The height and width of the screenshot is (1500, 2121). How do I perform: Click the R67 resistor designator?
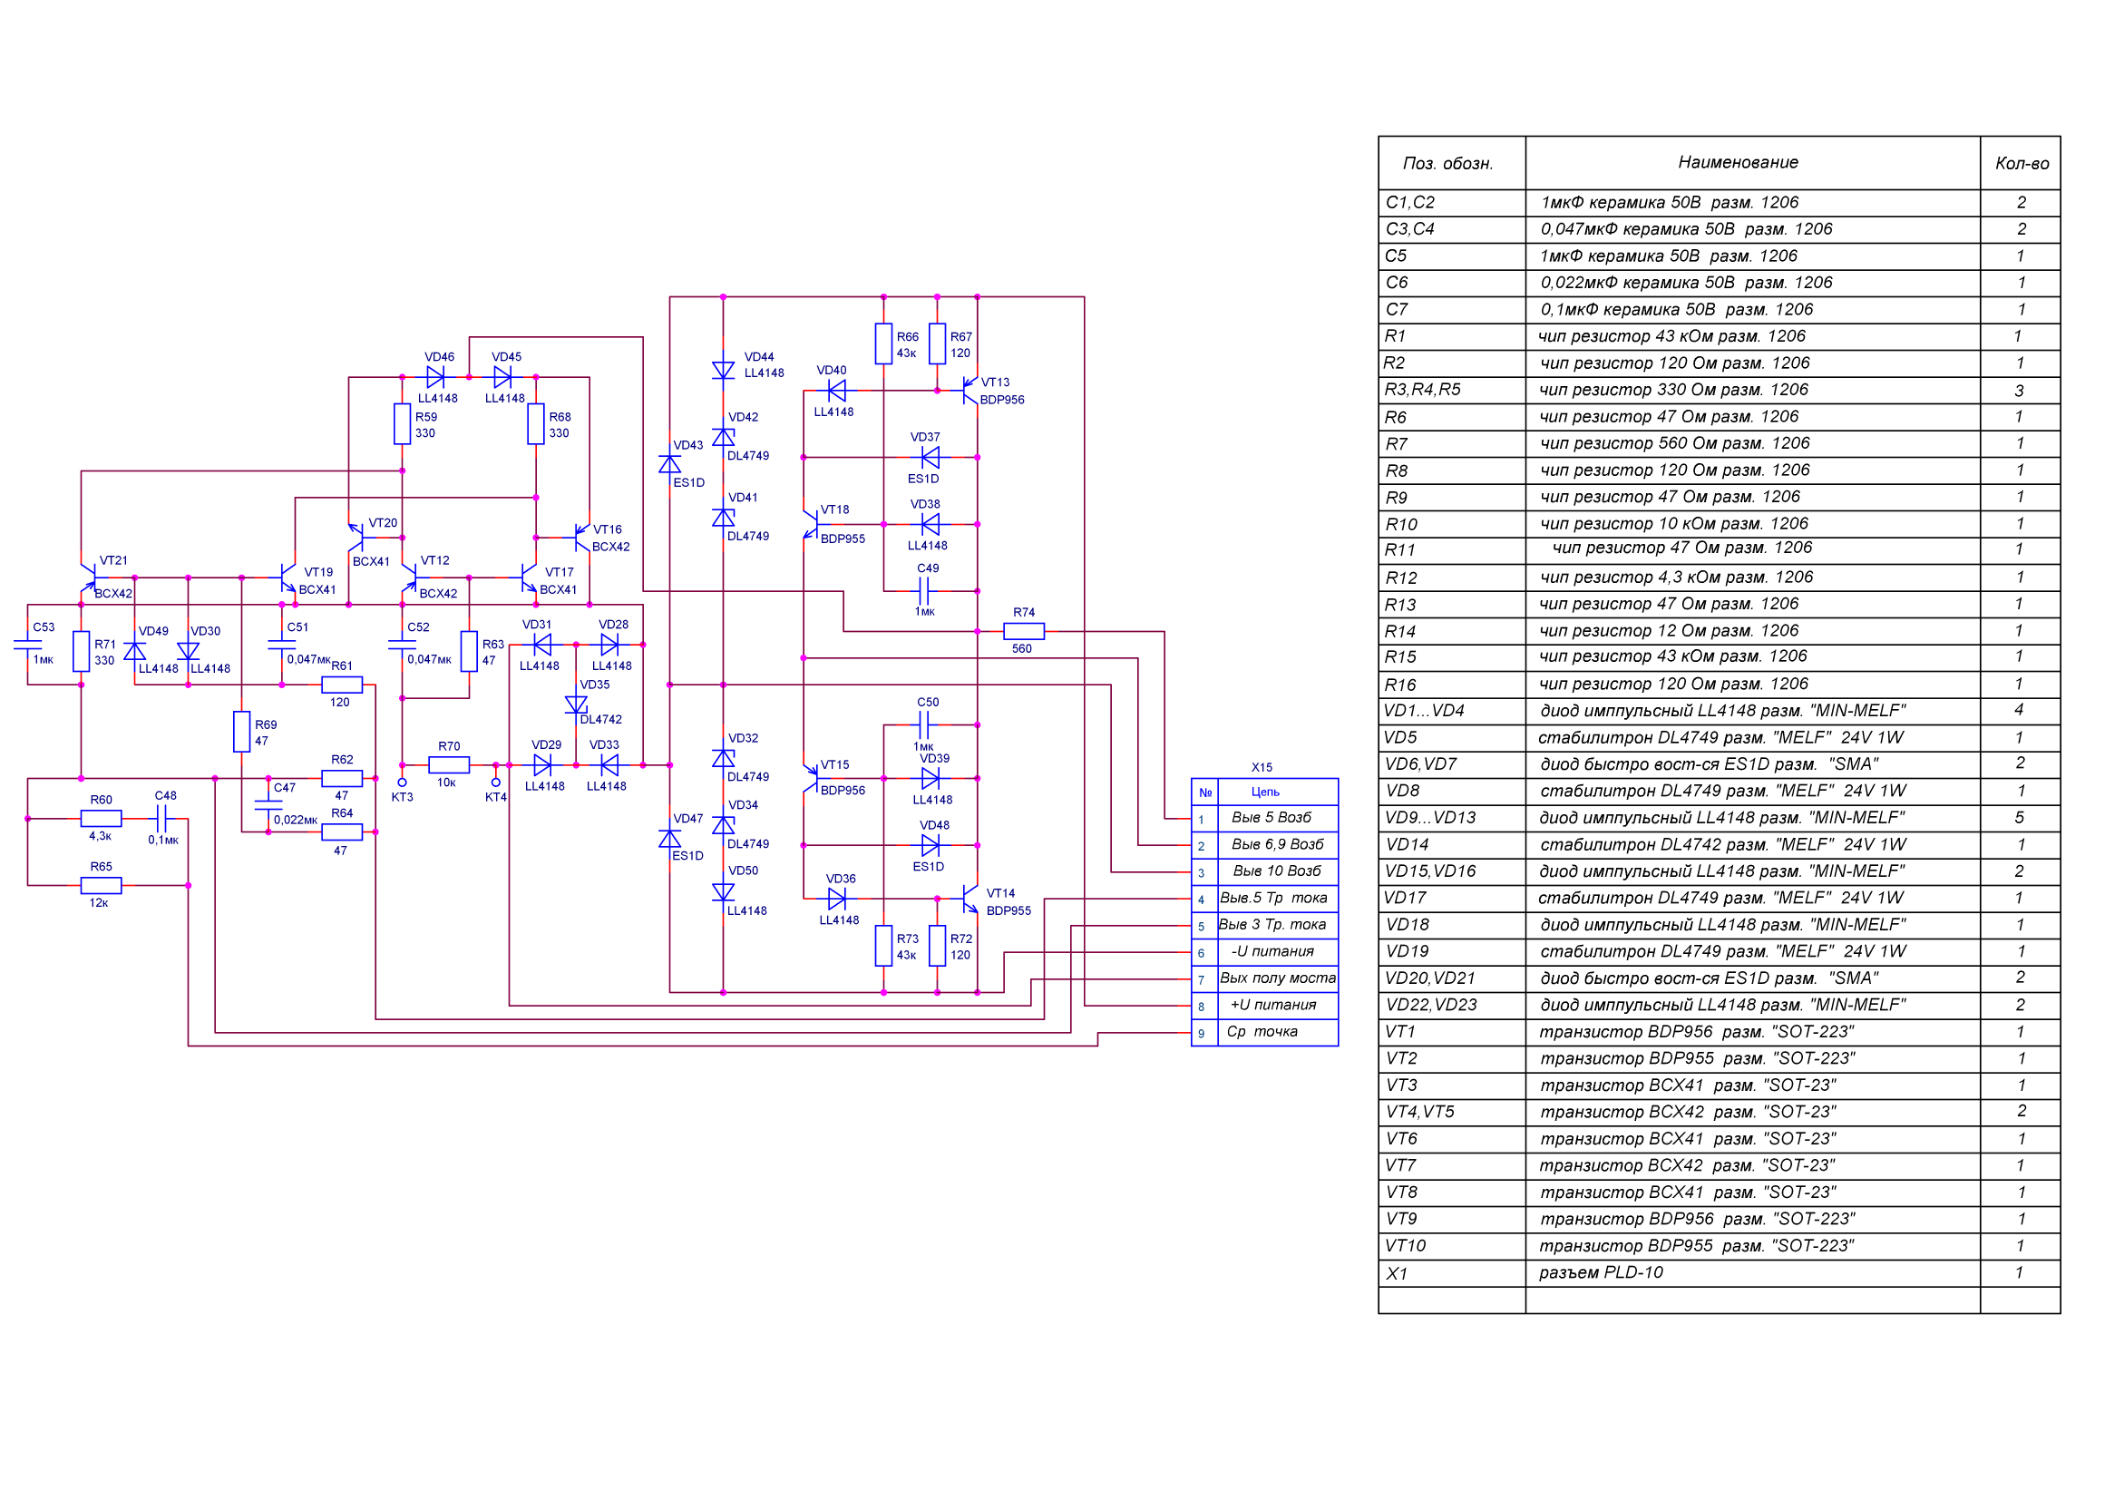pos(961,337)
